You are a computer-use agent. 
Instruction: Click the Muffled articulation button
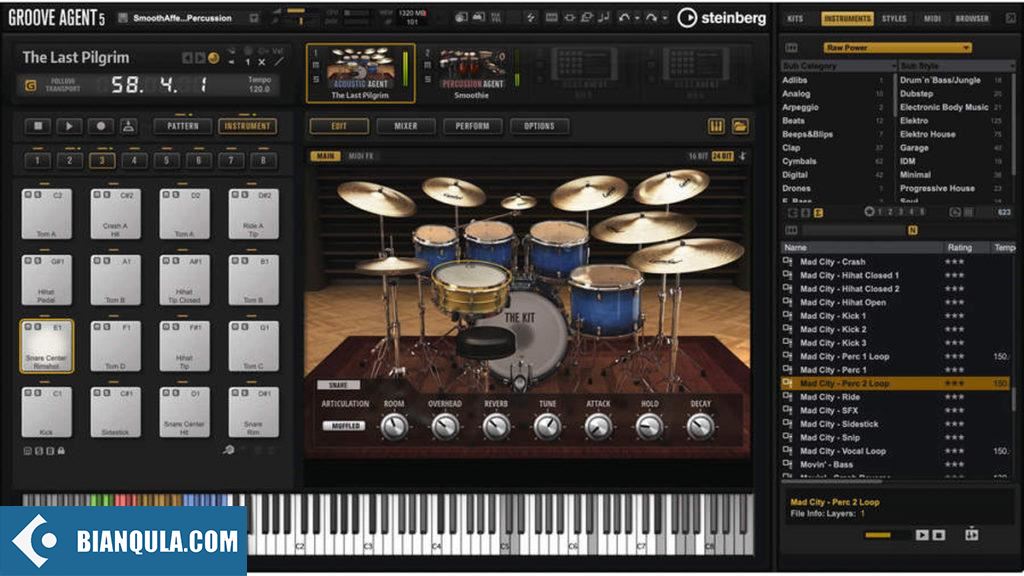345,426
